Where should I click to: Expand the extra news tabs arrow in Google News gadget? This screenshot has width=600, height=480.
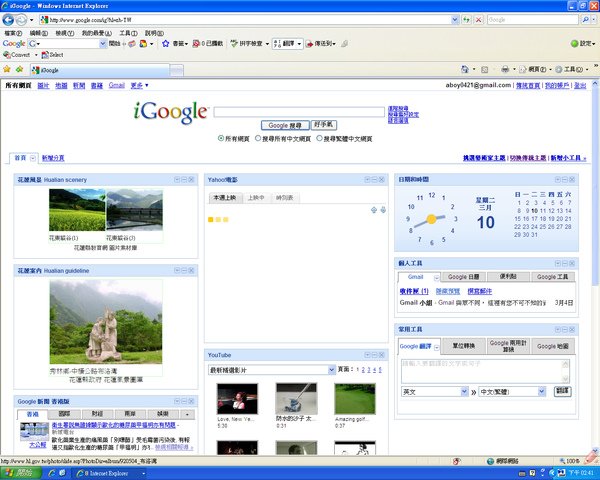point(187,414)
